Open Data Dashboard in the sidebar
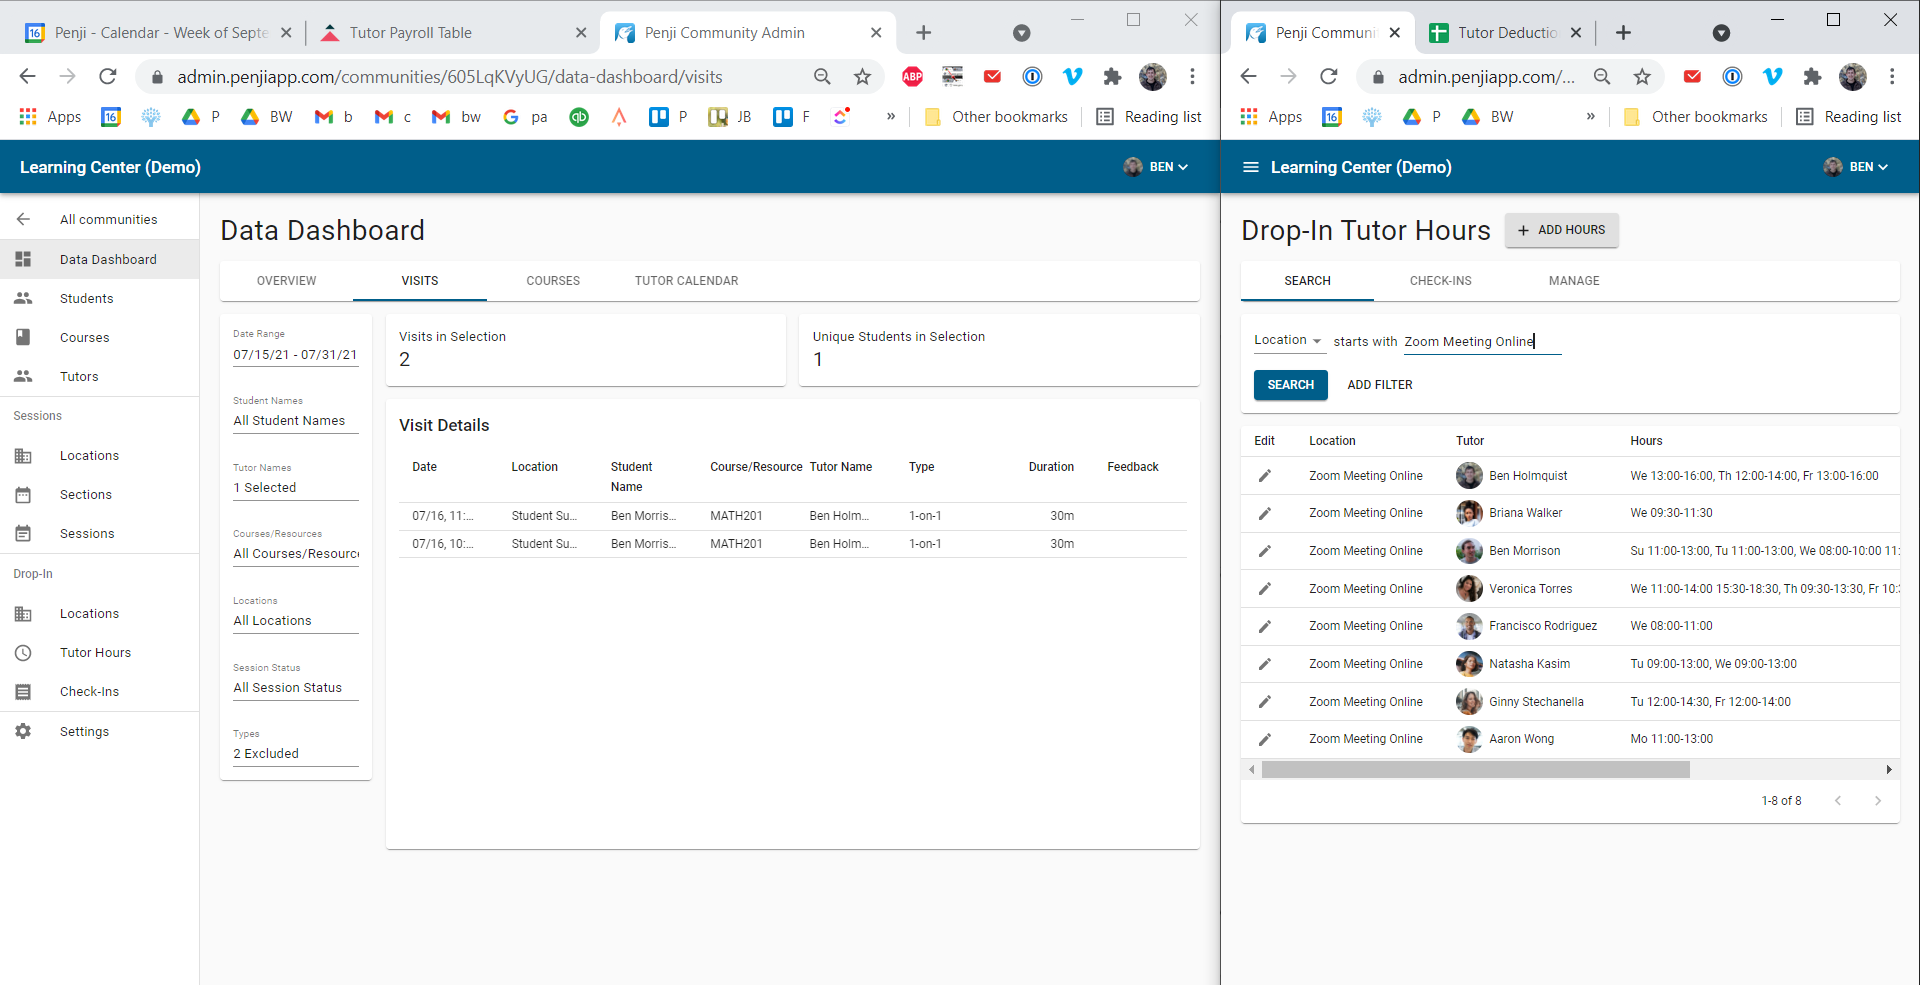The width and height of the screenshot is (1920, 985). point(99,259)
